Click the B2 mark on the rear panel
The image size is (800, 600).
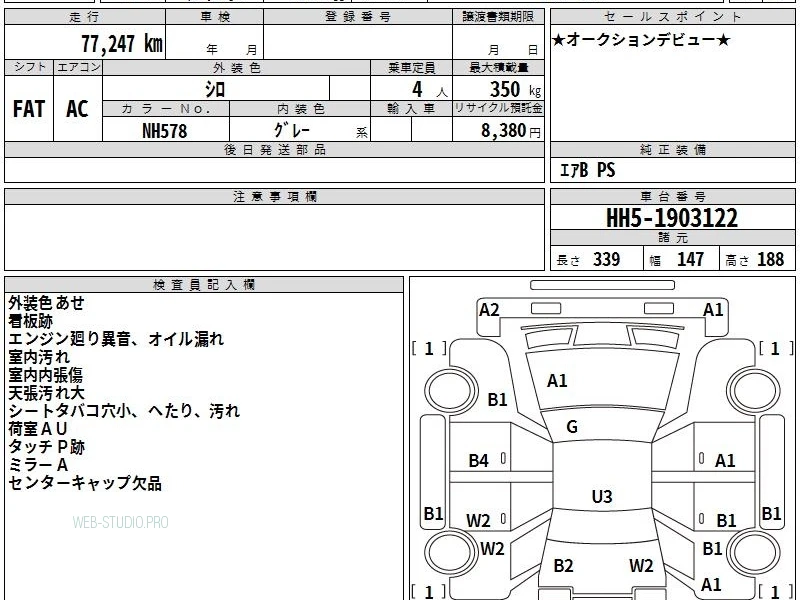pyautogui.click(x=563, y=565)
